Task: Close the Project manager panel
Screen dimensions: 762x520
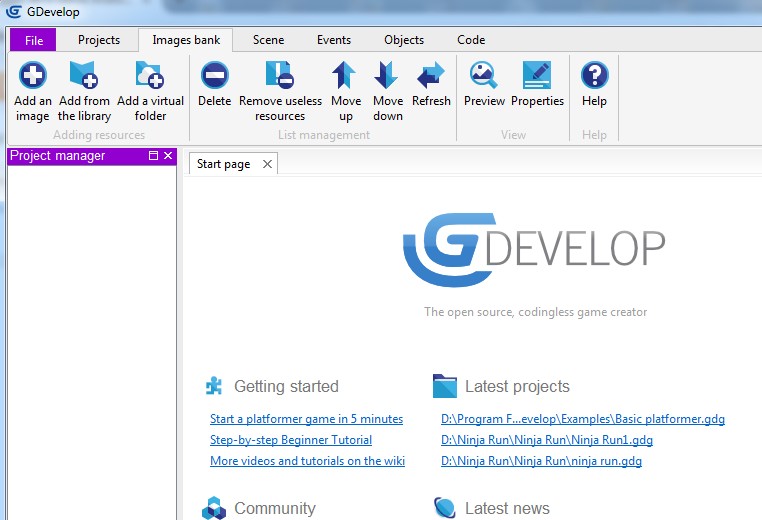Action: point(168,156)
